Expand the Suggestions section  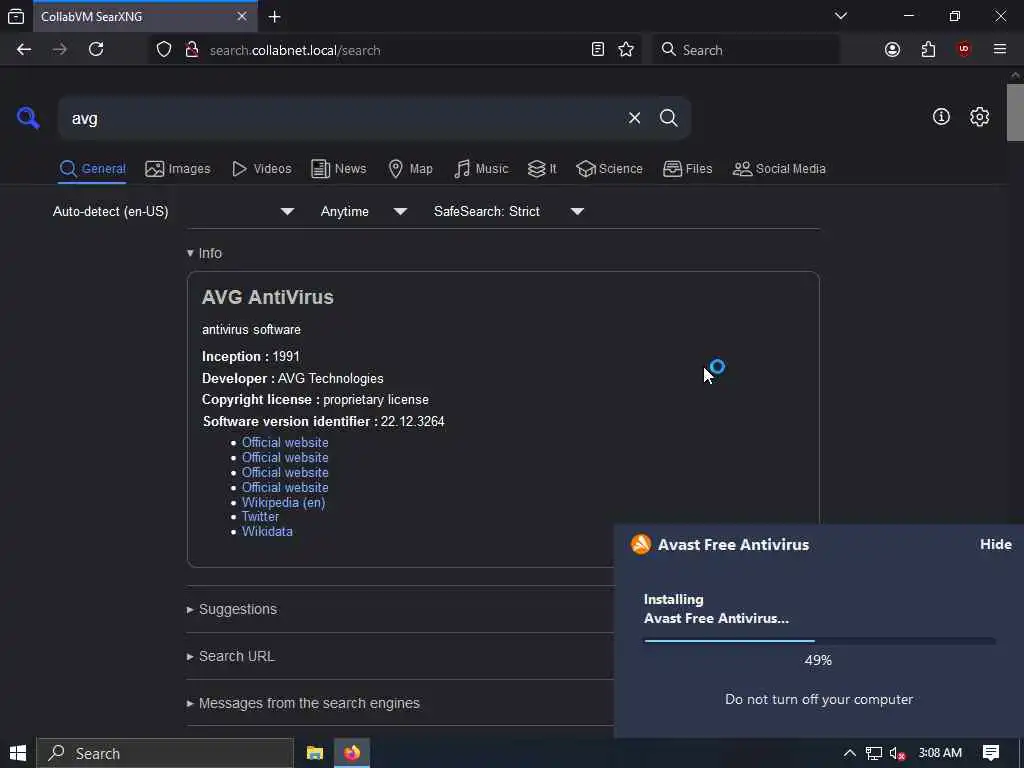[x=232, y=609]
